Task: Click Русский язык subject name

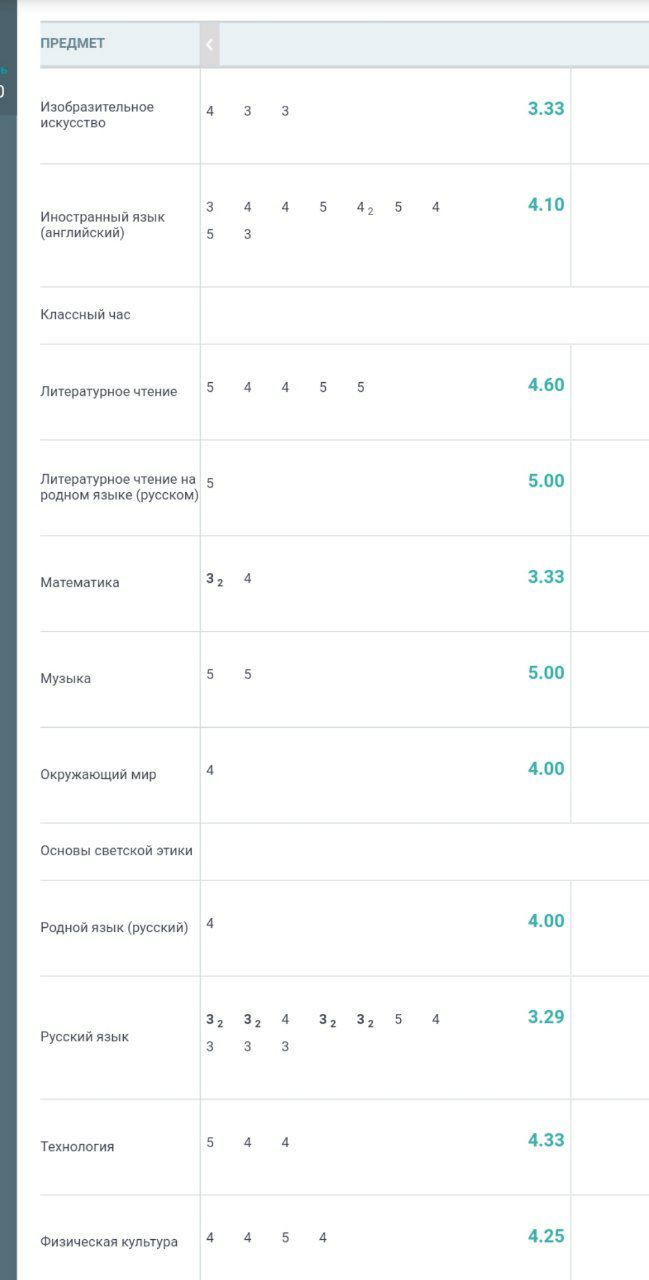Action: tap(84, 1037)
